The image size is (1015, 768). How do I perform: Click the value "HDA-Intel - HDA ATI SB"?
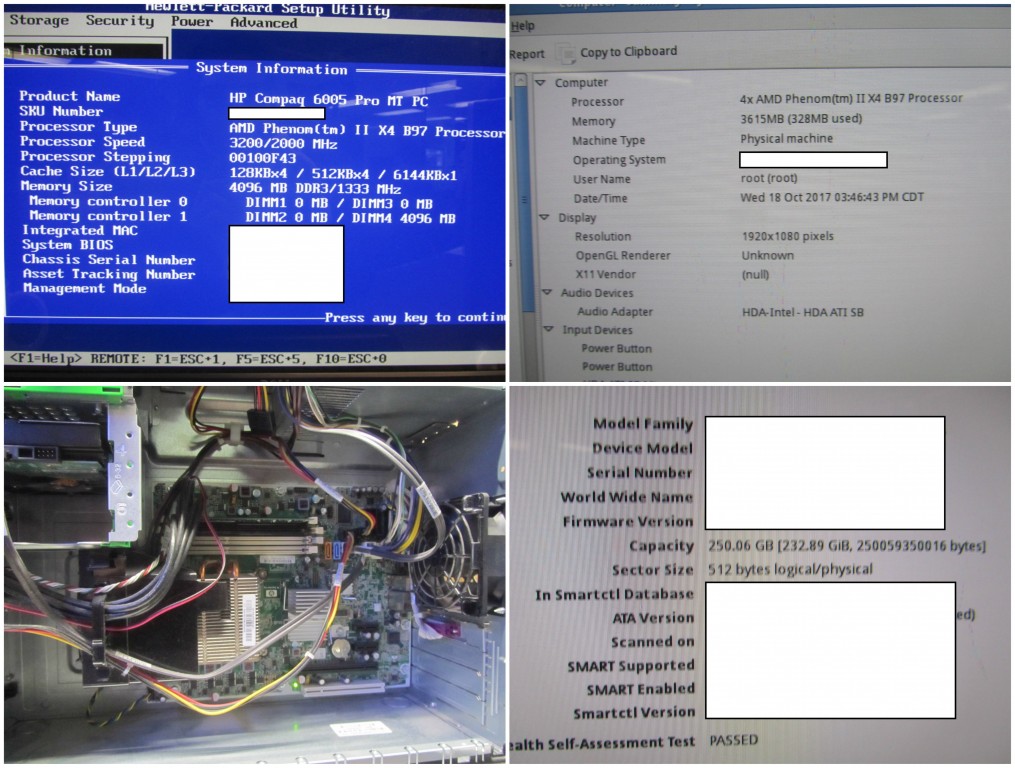(803, 312)
